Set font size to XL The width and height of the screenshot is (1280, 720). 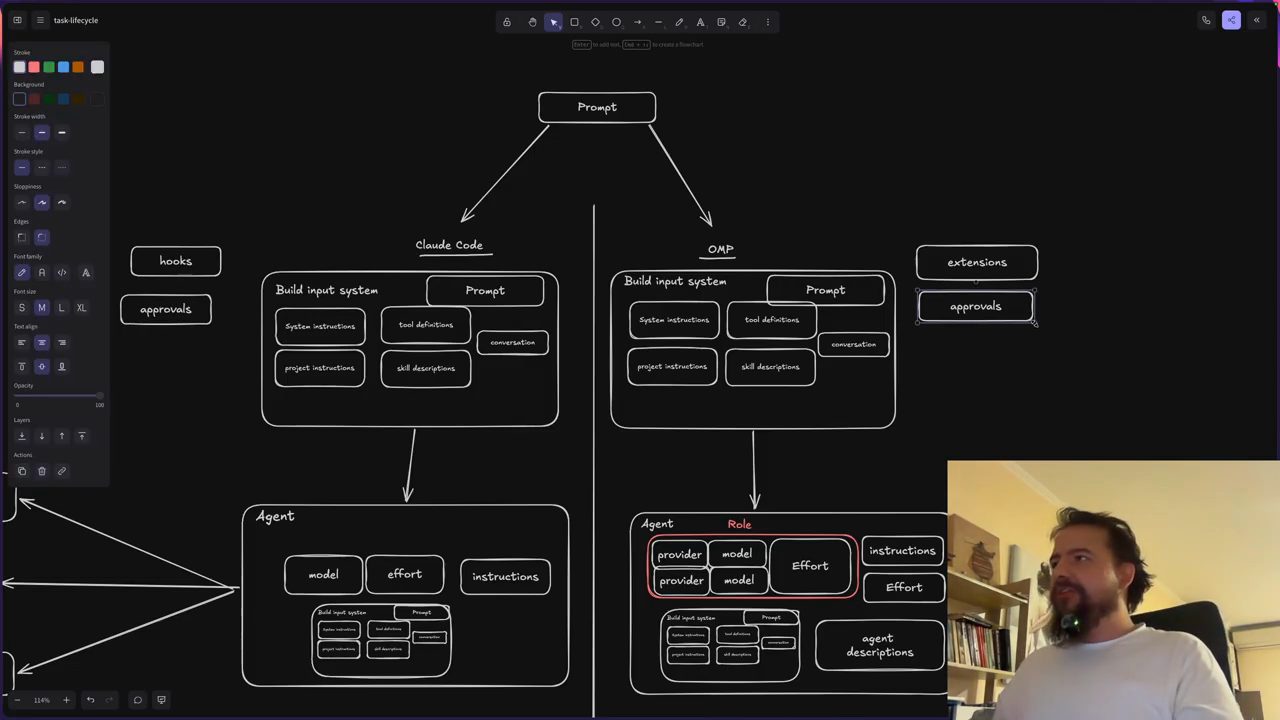tap(81, 308)
